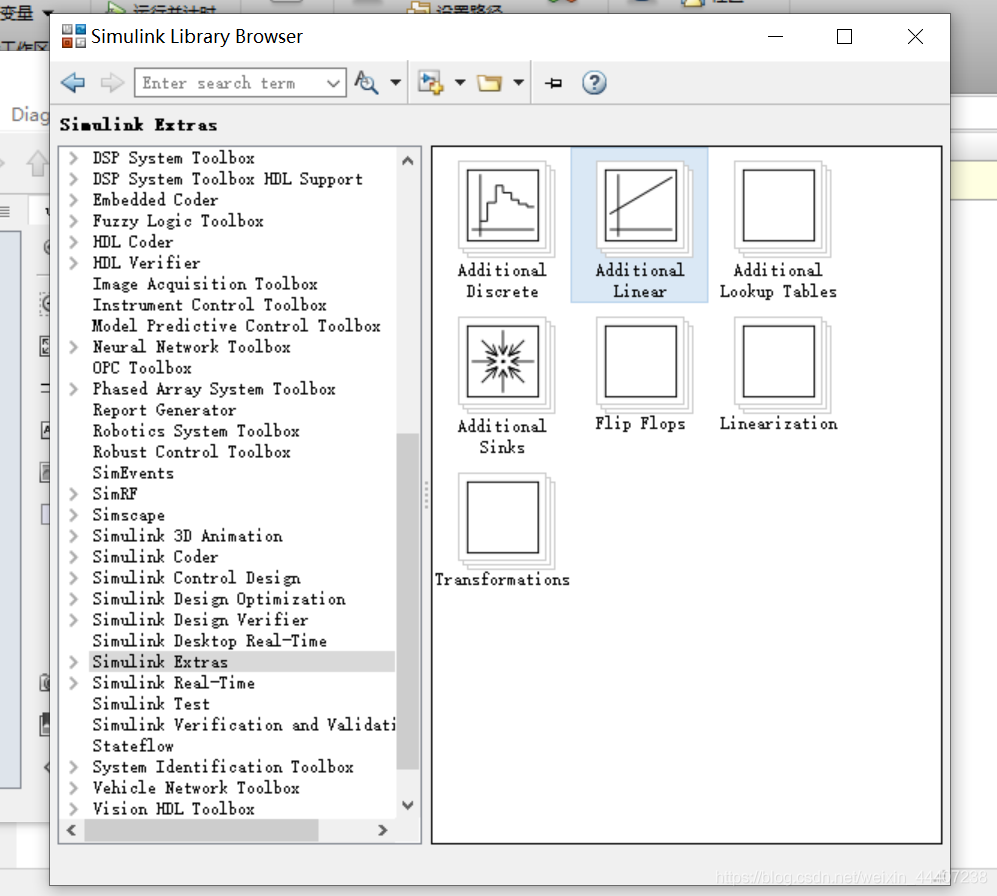The height and width of the screenshot is (896, 997).
Task: Open Flip Flops library block
Action: (640, 375)
